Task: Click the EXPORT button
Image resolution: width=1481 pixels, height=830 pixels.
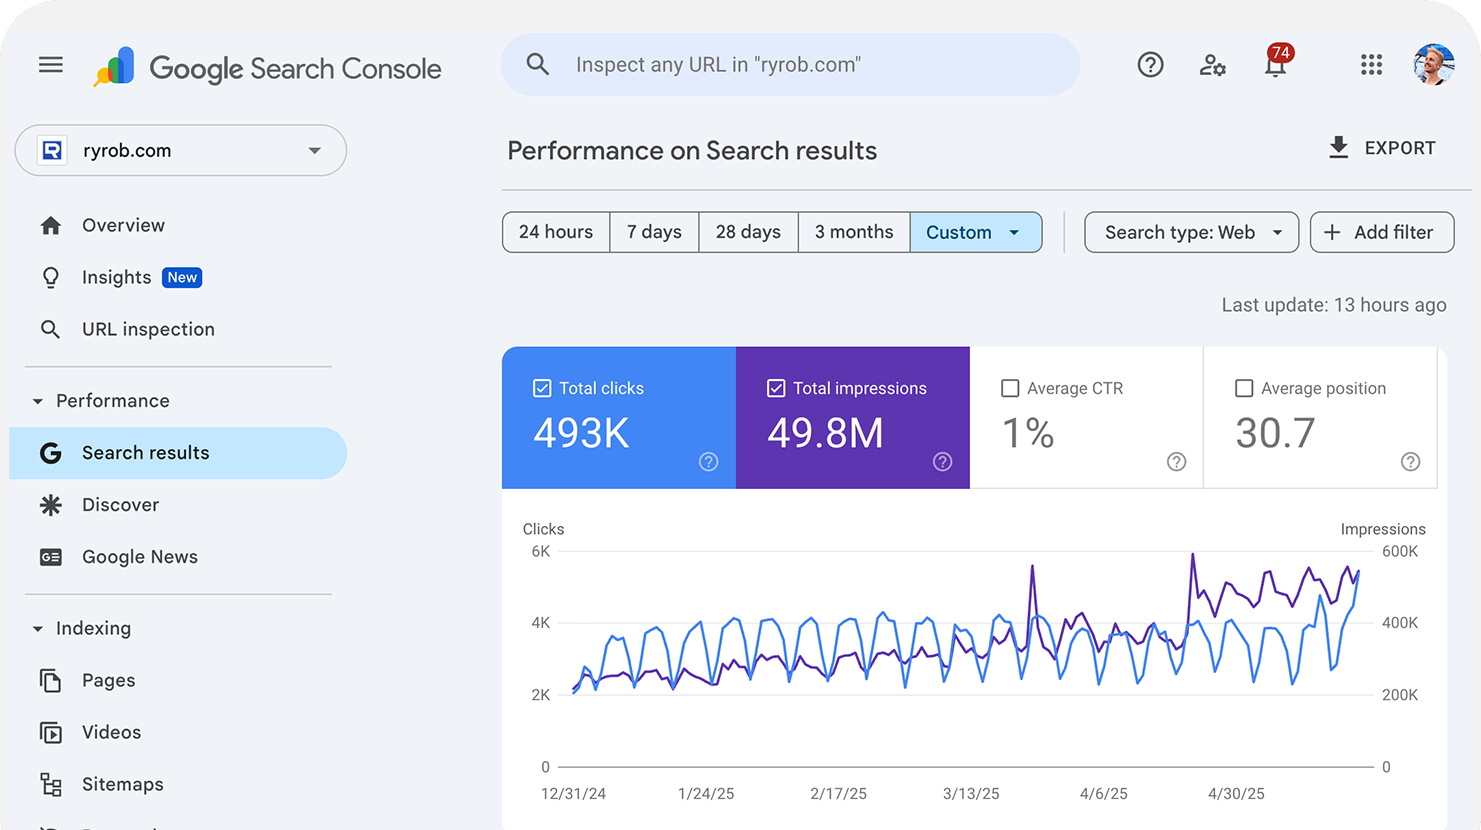Action: (x=1382, y=148)
